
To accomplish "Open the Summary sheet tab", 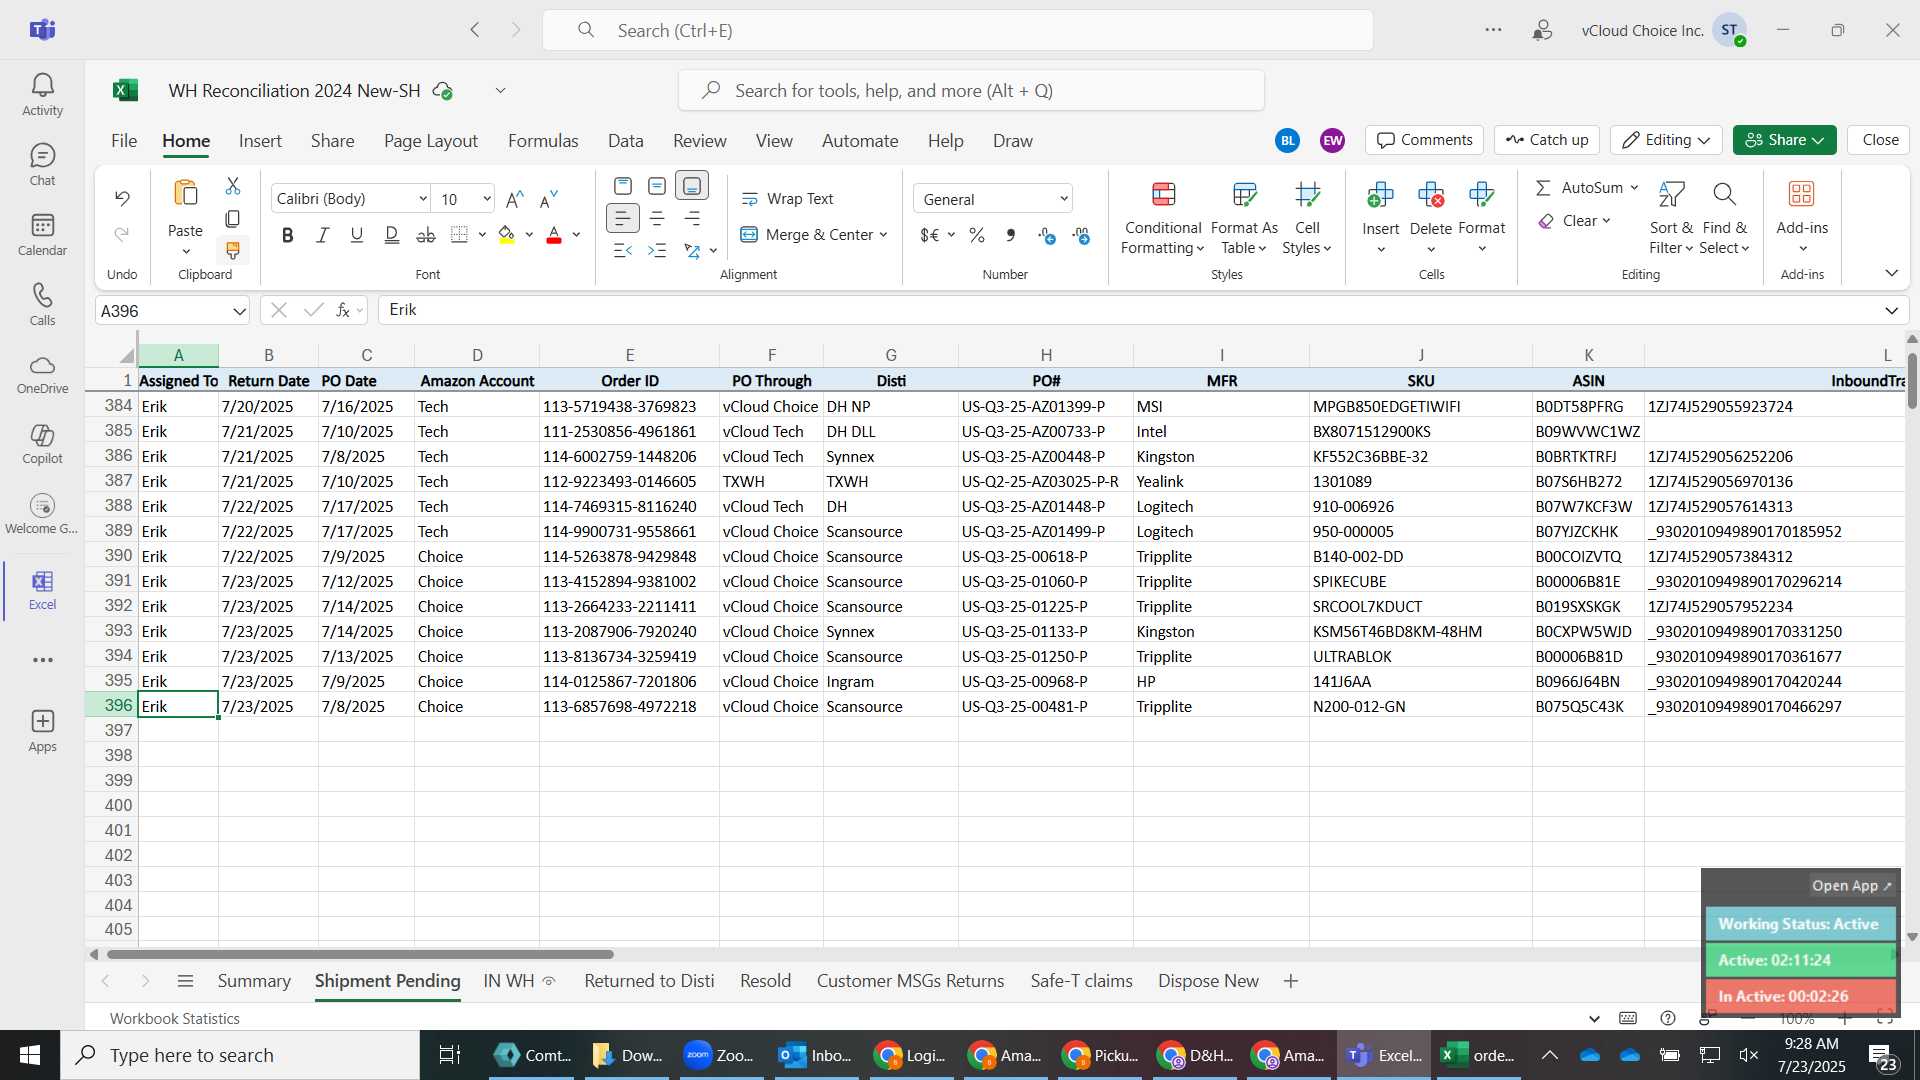I will click(254, 981).
